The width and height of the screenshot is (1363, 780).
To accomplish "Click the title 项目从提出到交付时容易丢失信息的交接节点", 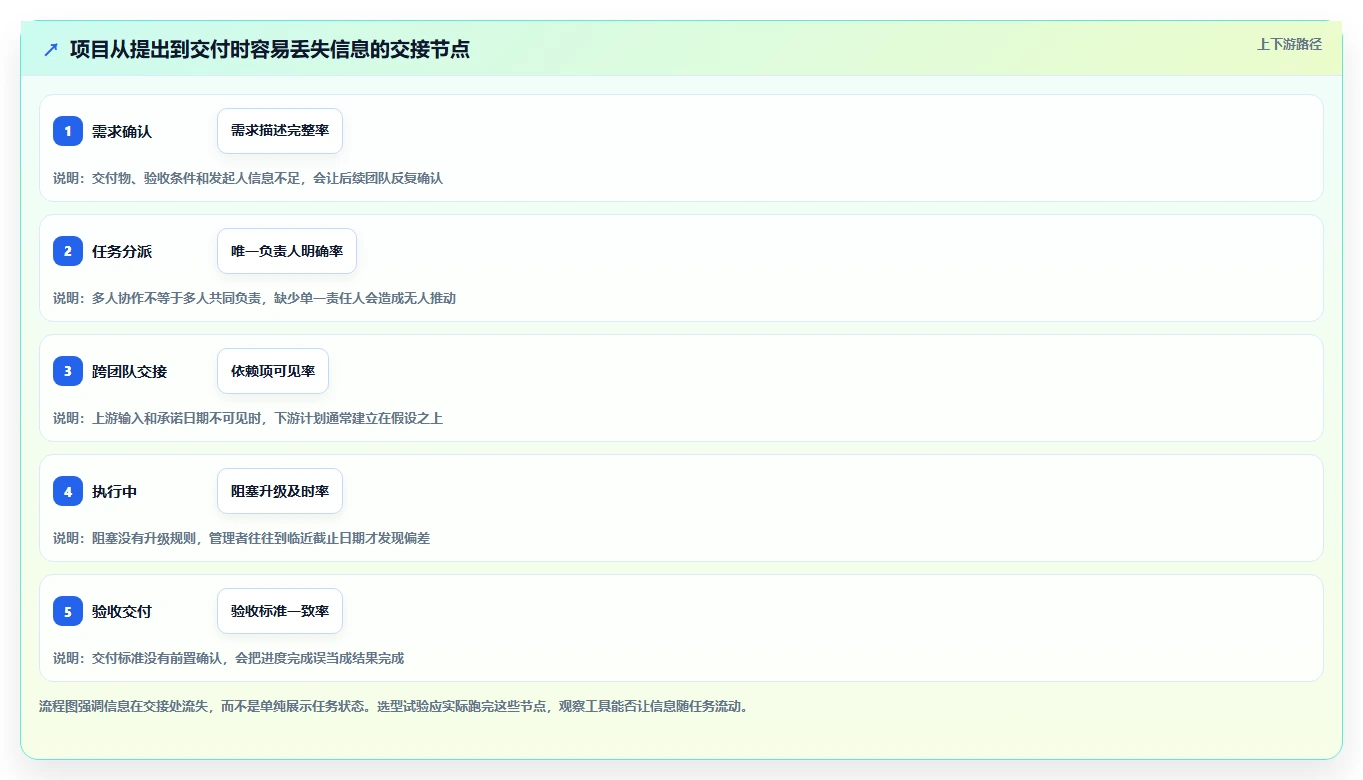I will [x=270, y=49].
